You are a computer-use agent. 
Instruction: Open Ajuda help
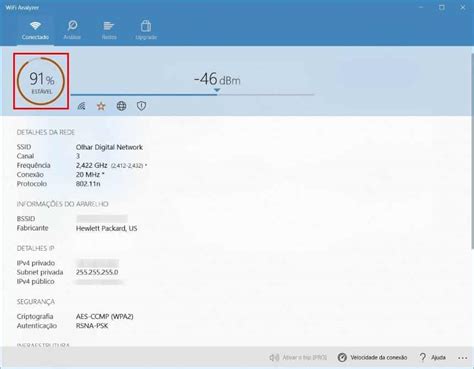(x=432, y=357)
